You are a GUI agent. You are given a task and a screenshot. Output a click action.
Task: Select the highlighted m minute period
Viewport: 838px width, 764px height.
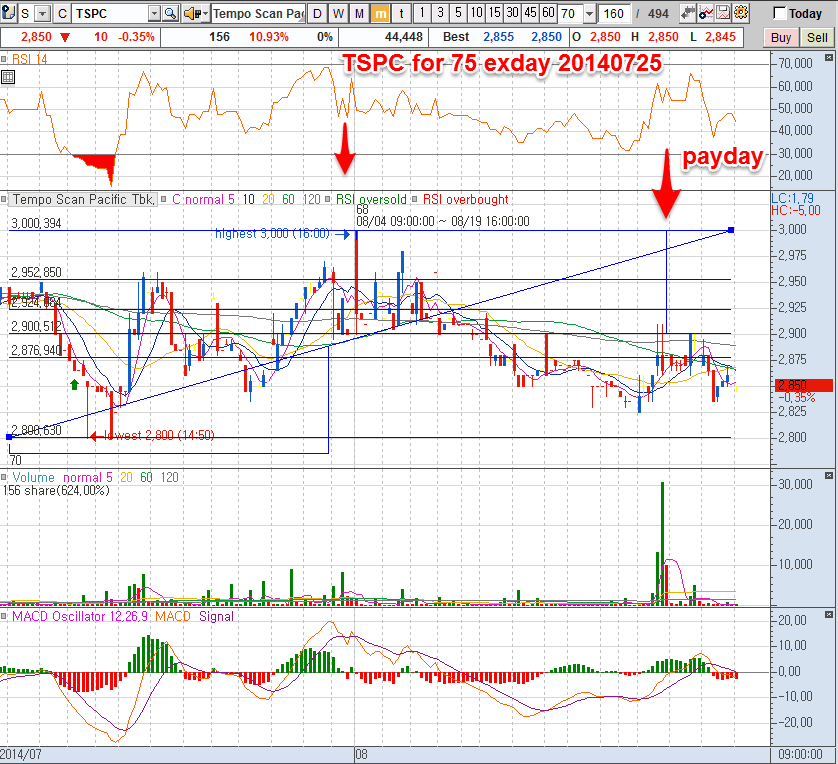tap(380, 13)
